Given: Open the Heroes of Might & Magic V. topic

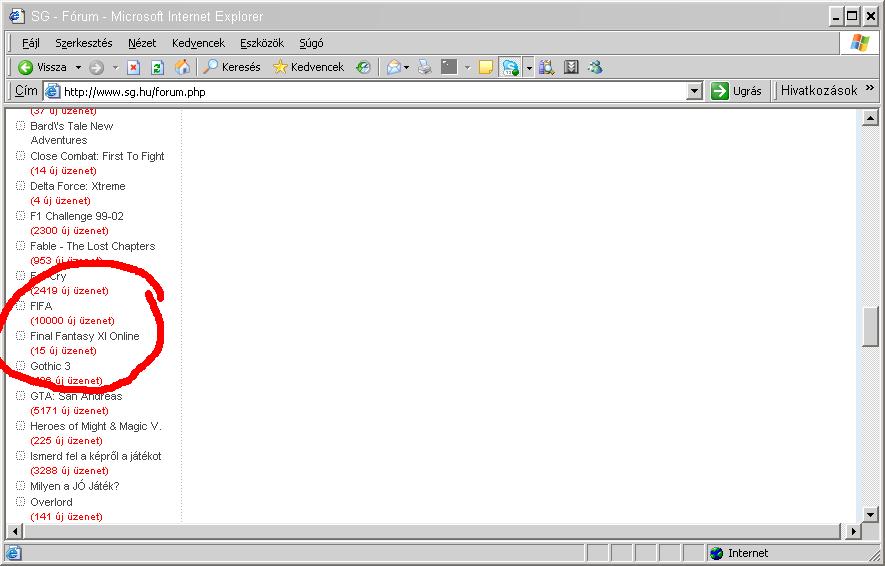Looking at the screenshot, I should tap(96, 426).
